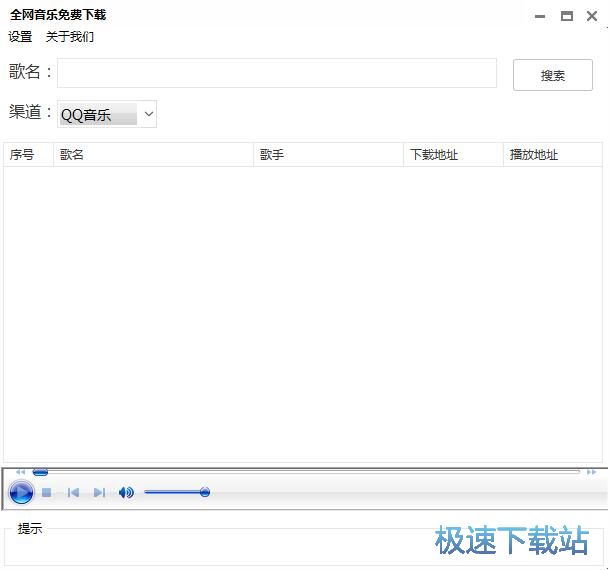Click the 下载地址 column header
The image size is (609, 570).
(453, 155)
